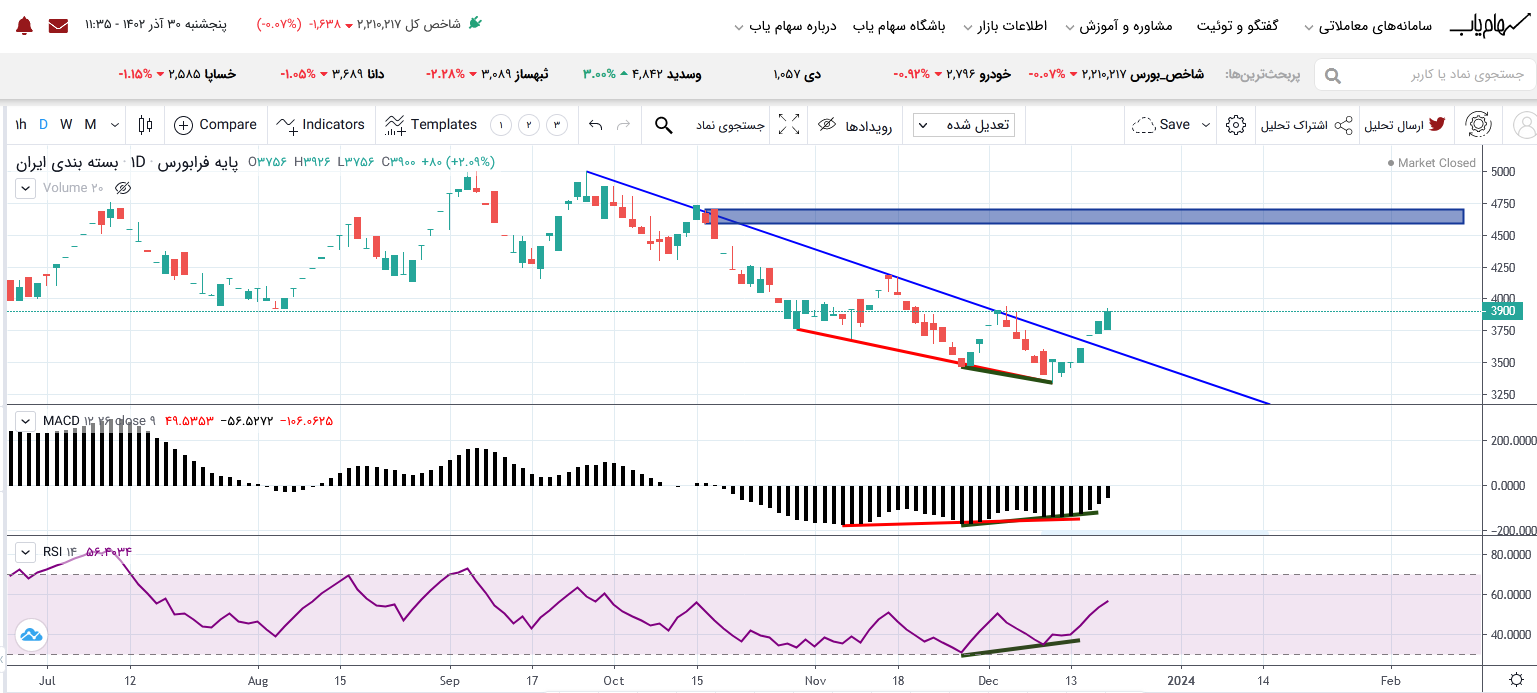Screen dimensions: 1537x693
Task: Select saved layout slot 1
Action: tap(501, 125)
